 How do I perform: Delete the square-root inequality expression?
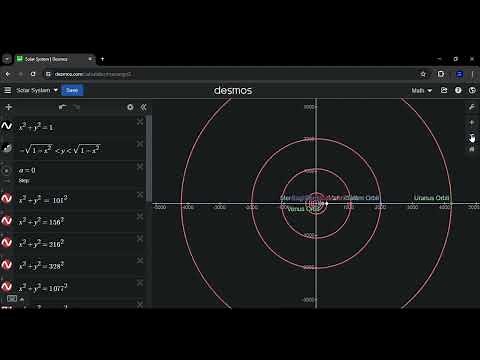(140, 144)
